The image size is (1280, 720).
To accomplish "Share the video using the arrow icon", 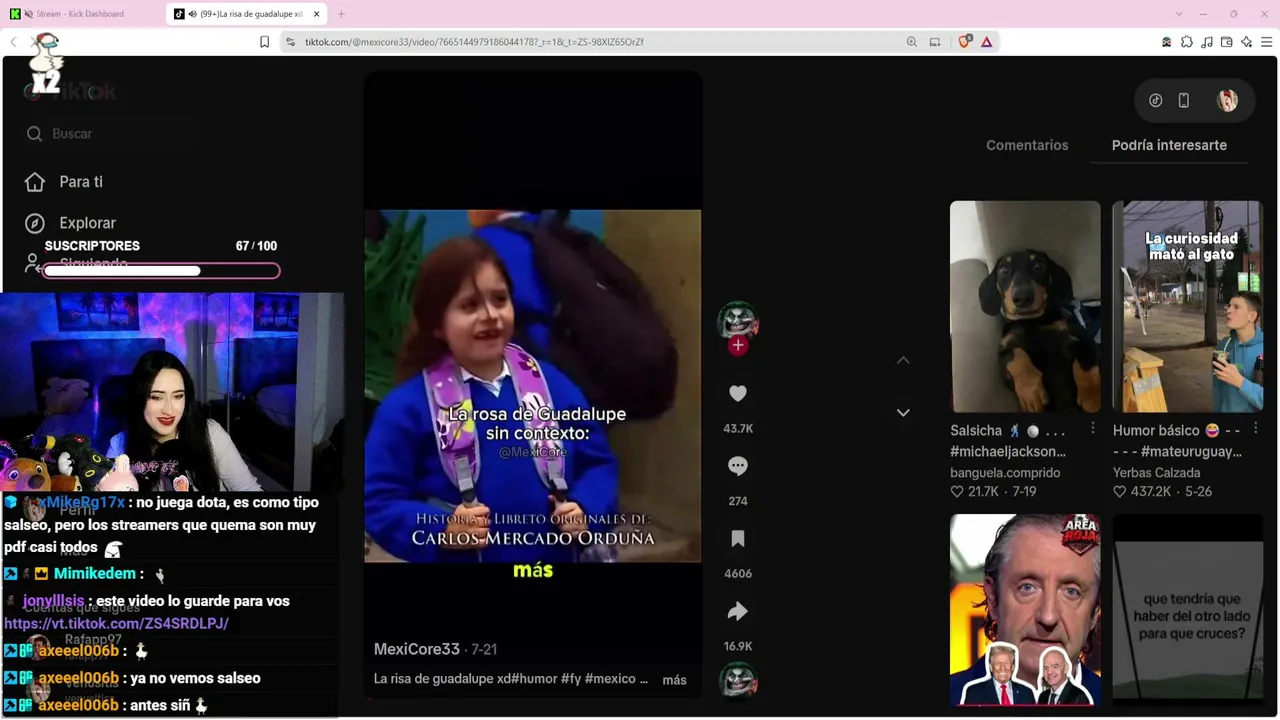I will (x=738, y=611).
